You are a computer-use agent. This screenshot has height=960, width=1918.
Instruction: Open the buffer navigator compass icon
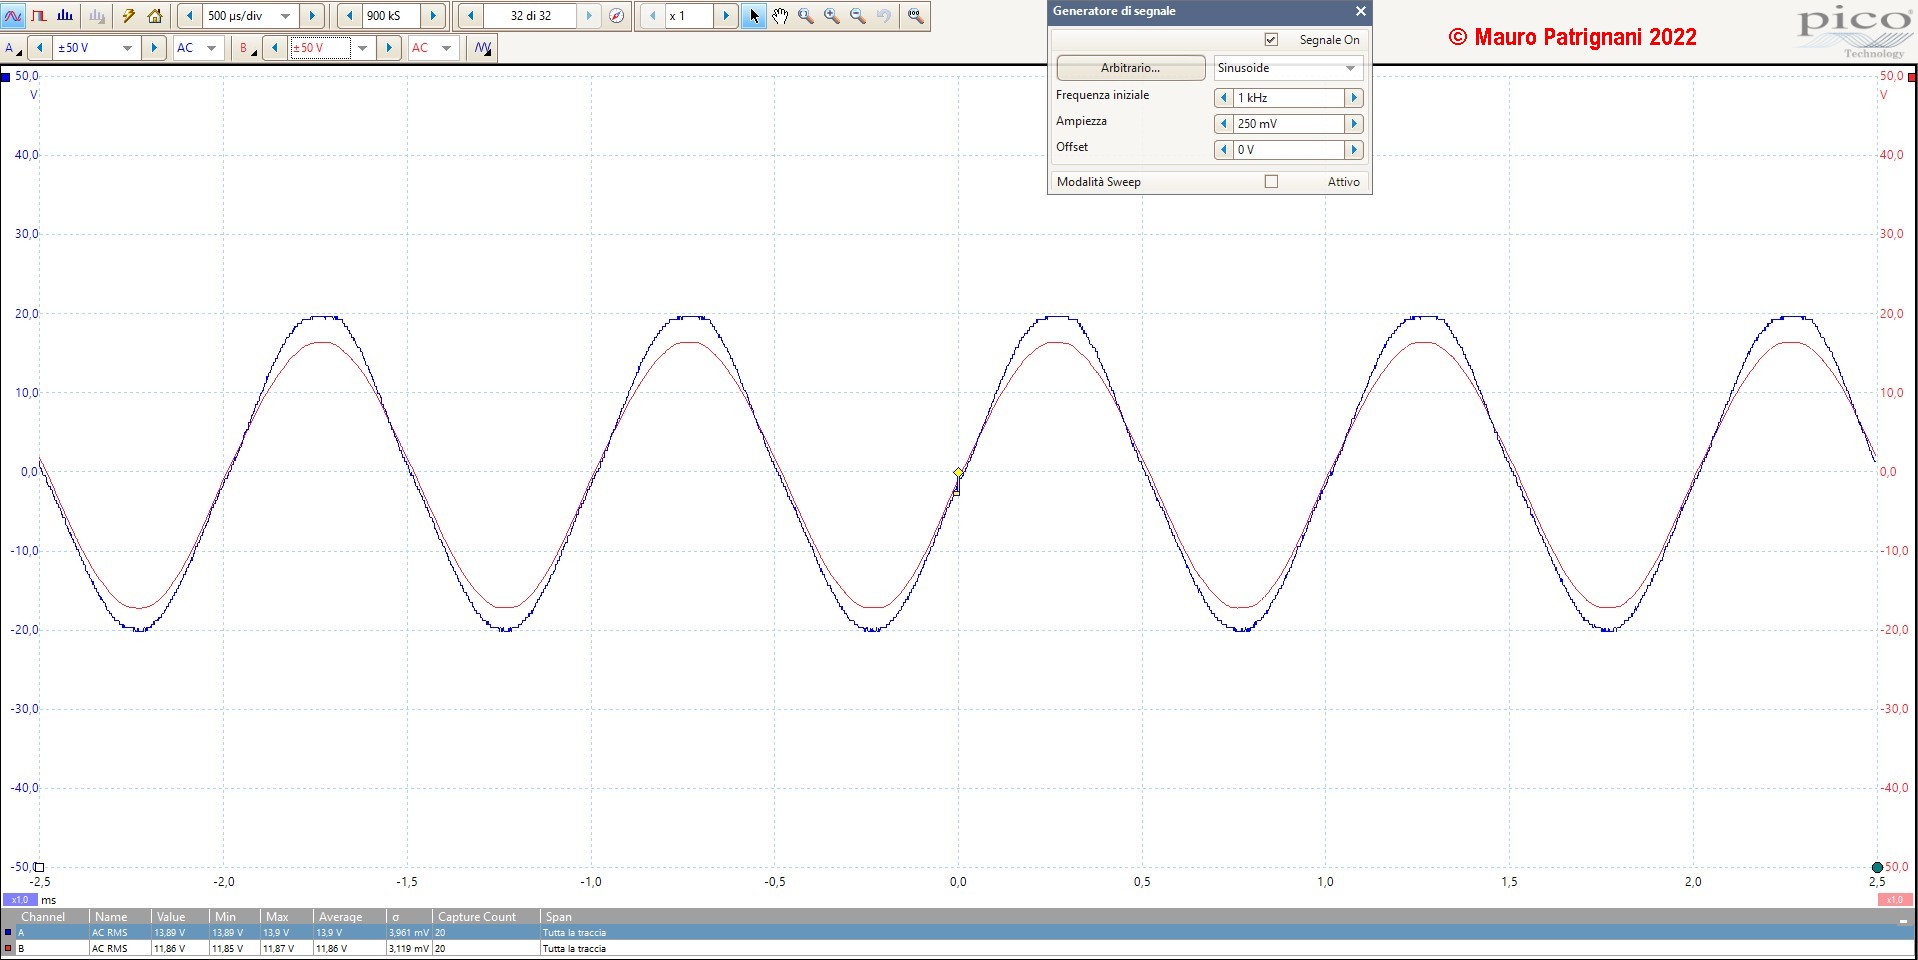click(617, 16)
